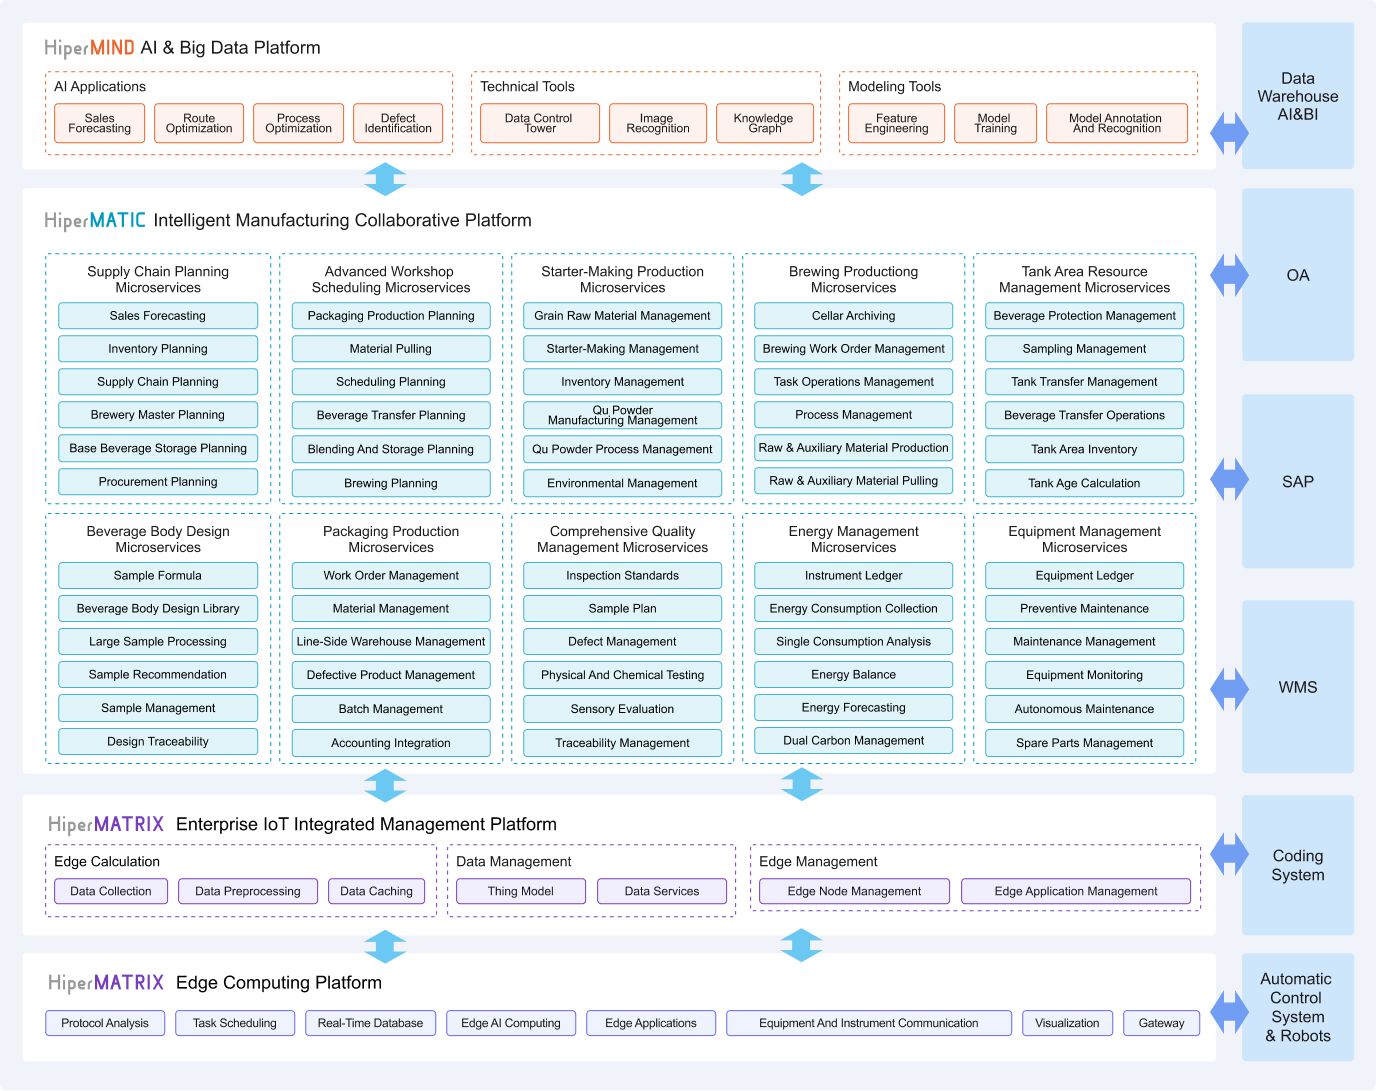1376x1091 pixels.
Task: Select Raw & Auxiliary Material Pulling
Action: pyautogui.click(x=853, y=481)
